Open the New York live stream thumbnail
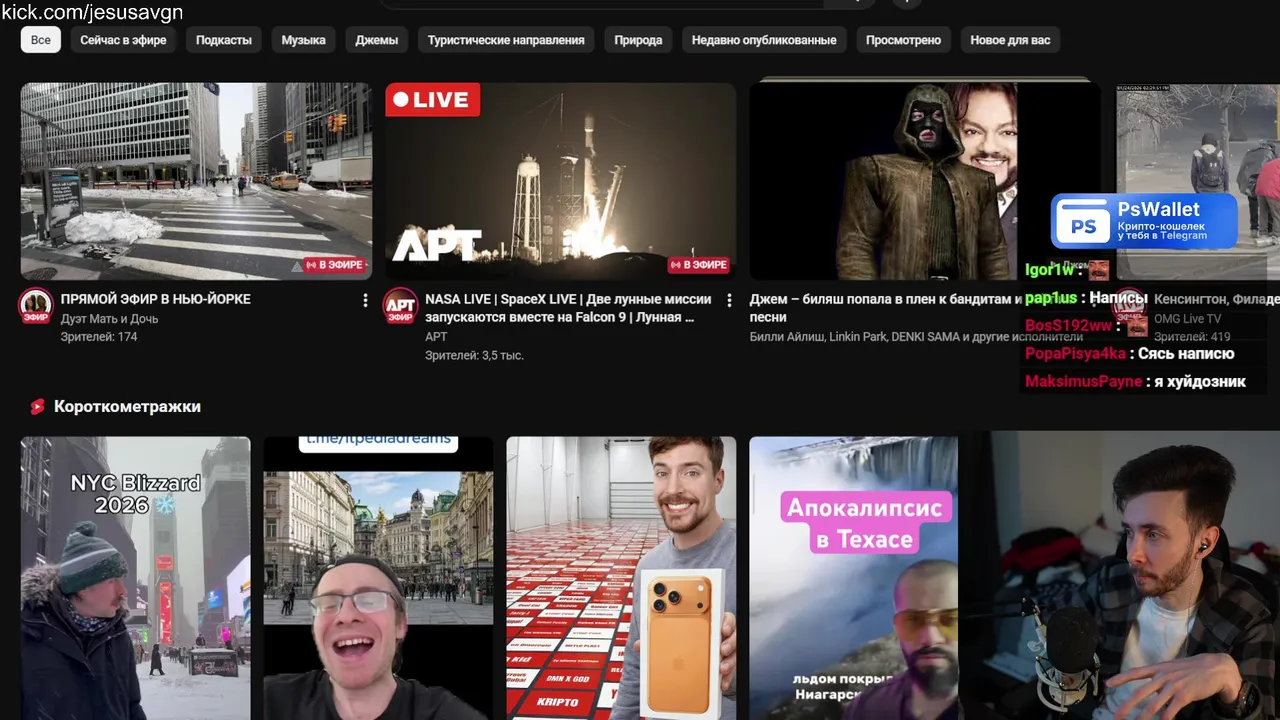Image resolution: width=1280 pixels, height=720 pixels. click(x=196, y=181)
